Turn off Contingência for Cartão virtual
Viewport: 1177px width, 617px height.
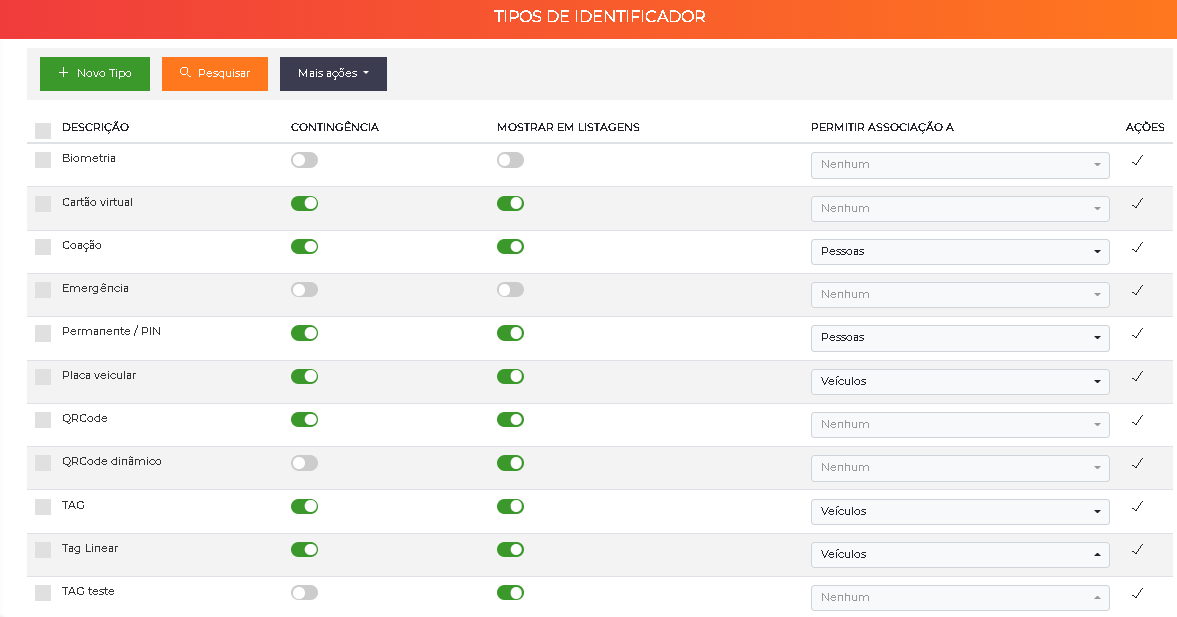pos(304,203)
